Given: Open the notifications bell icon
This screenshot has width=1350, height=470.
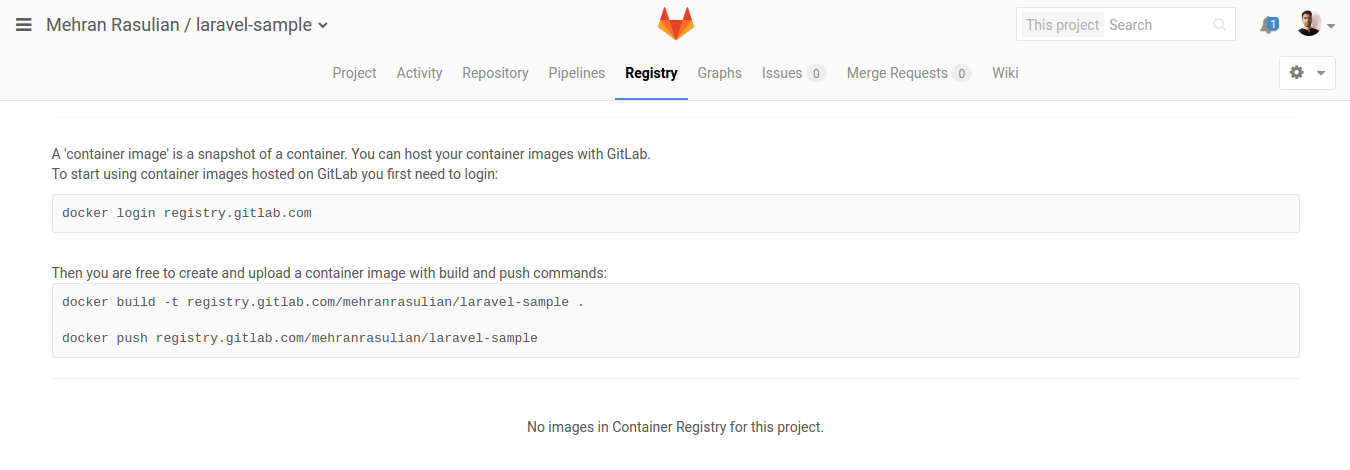Looking at the screenshot, I should pyautogui.click(x=1269, y=25).
